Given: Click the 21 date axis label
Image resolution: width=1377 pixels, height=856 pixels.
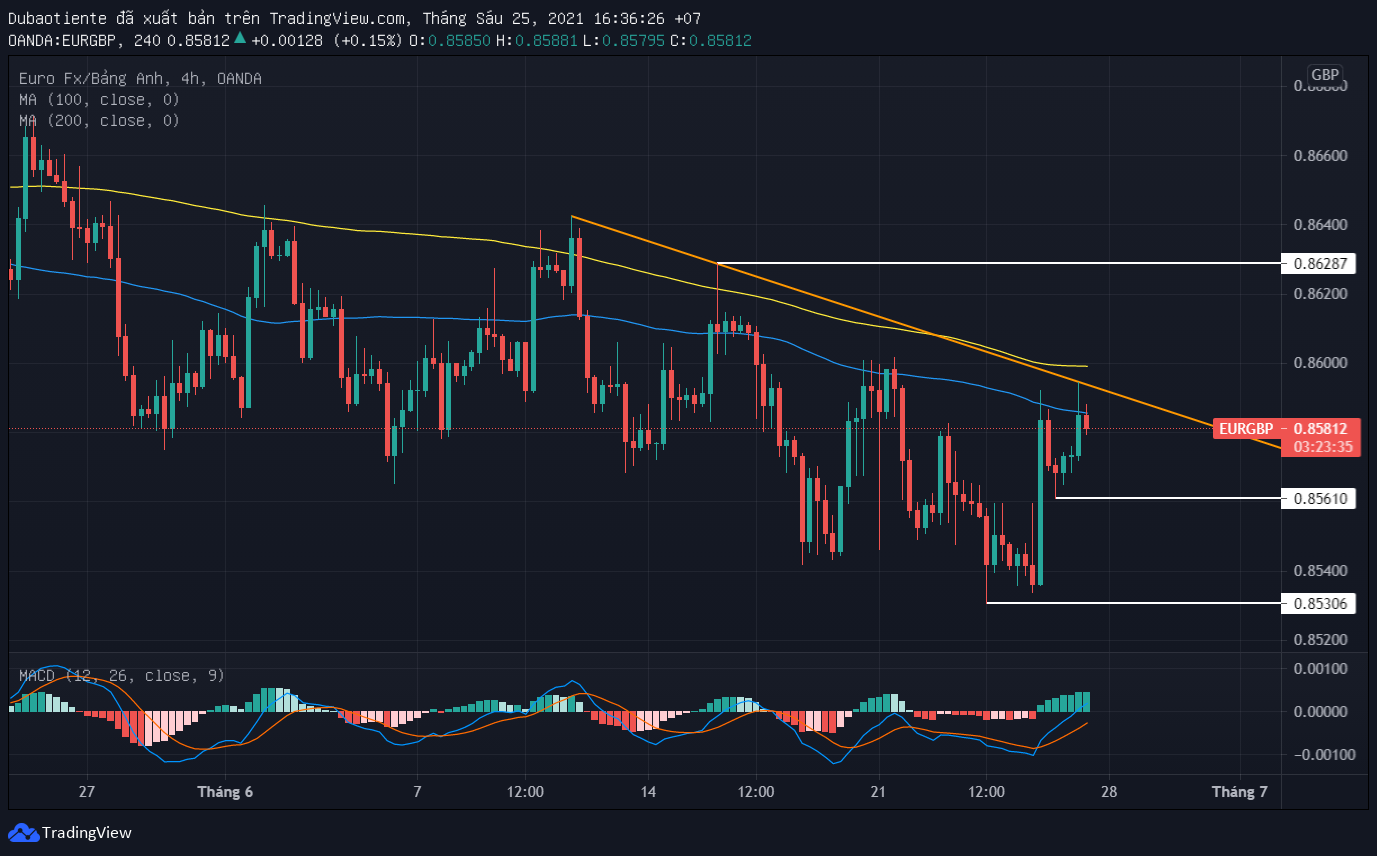Looking at the screenshot, I should 878,791.
